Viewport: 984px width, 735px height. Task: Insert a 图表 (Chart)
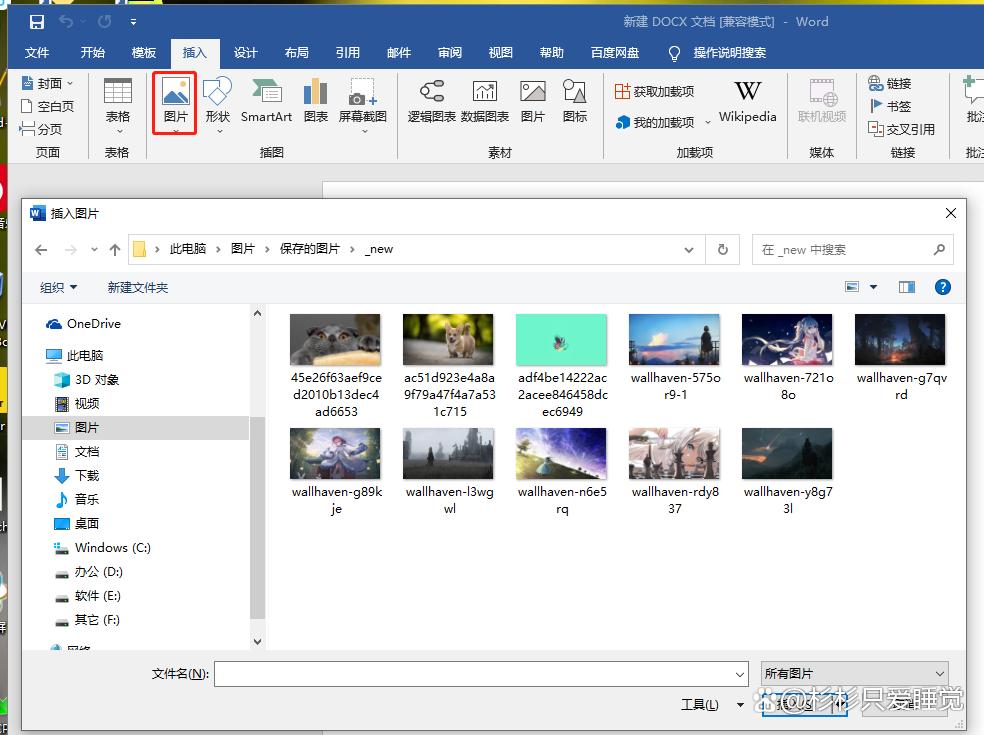tap(315, 95)
